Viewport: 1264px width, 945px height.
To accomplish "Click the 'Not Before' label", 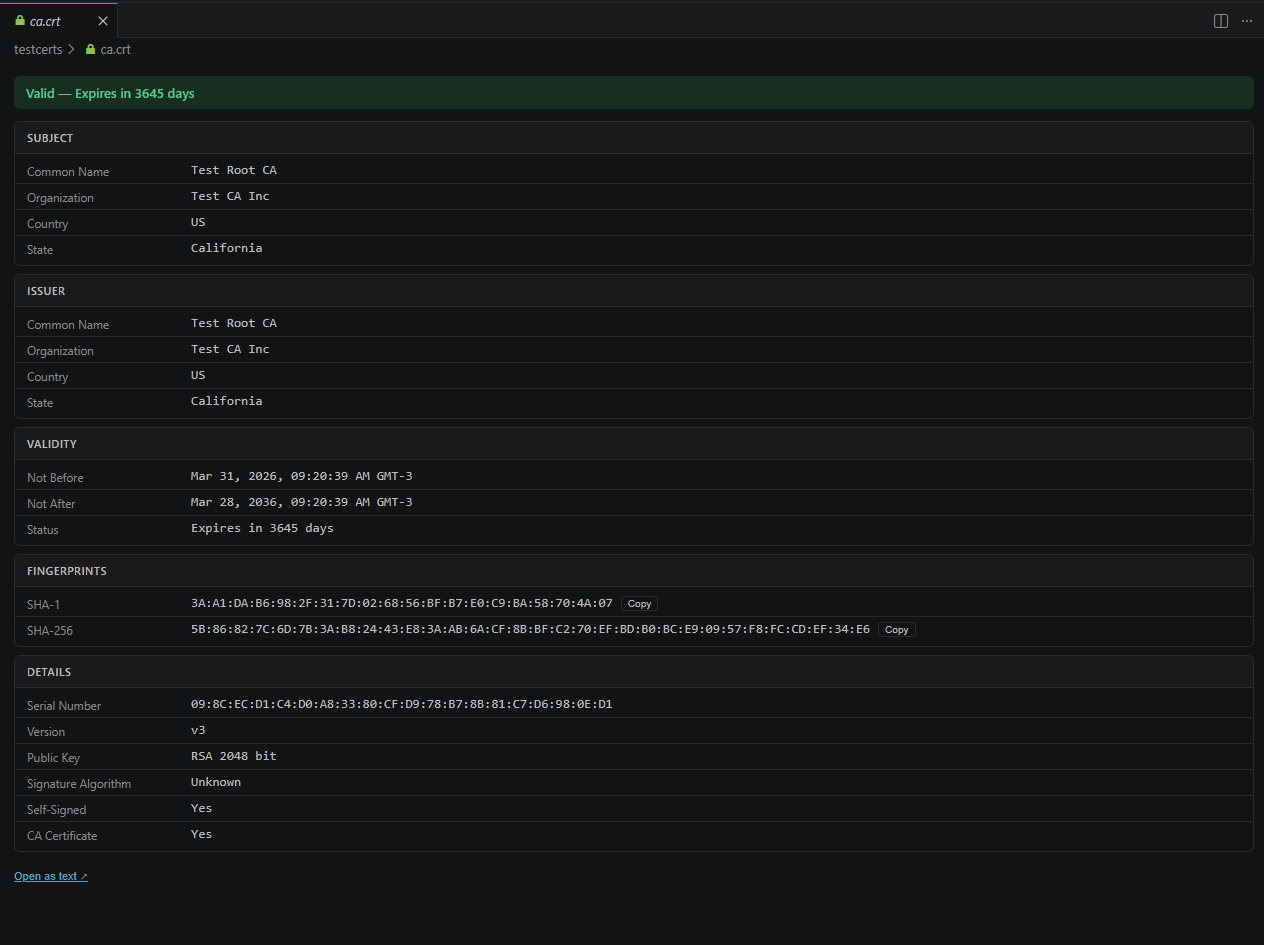I will pos(55,478).
